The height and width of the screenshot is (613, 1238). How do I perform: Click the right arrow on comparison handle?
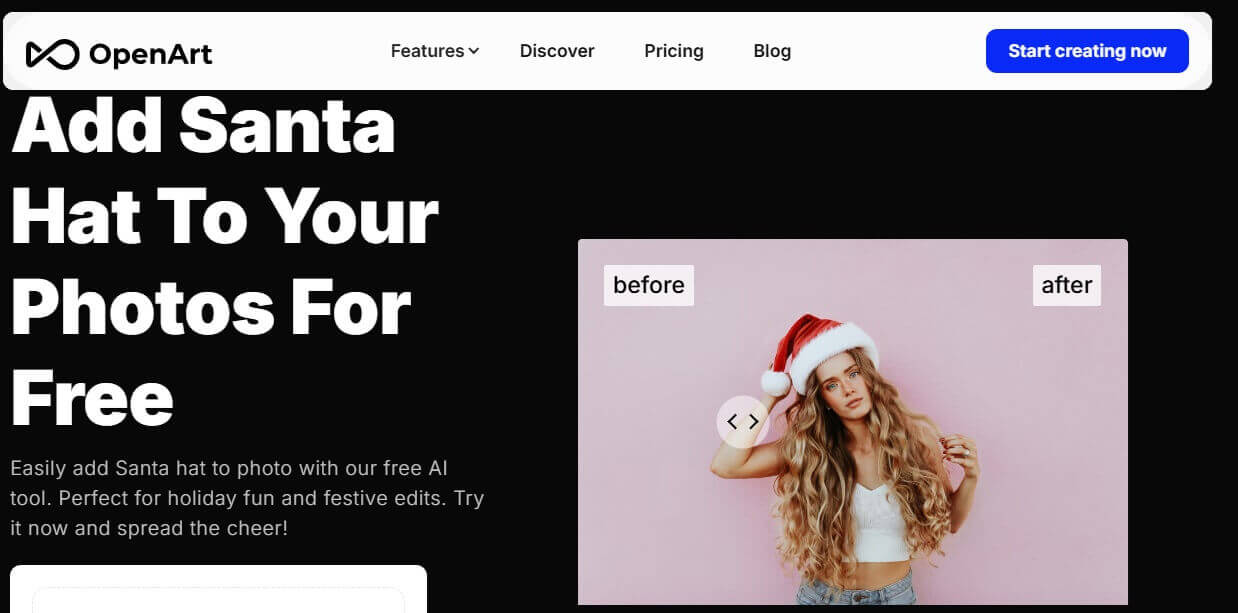coord(754,422)
